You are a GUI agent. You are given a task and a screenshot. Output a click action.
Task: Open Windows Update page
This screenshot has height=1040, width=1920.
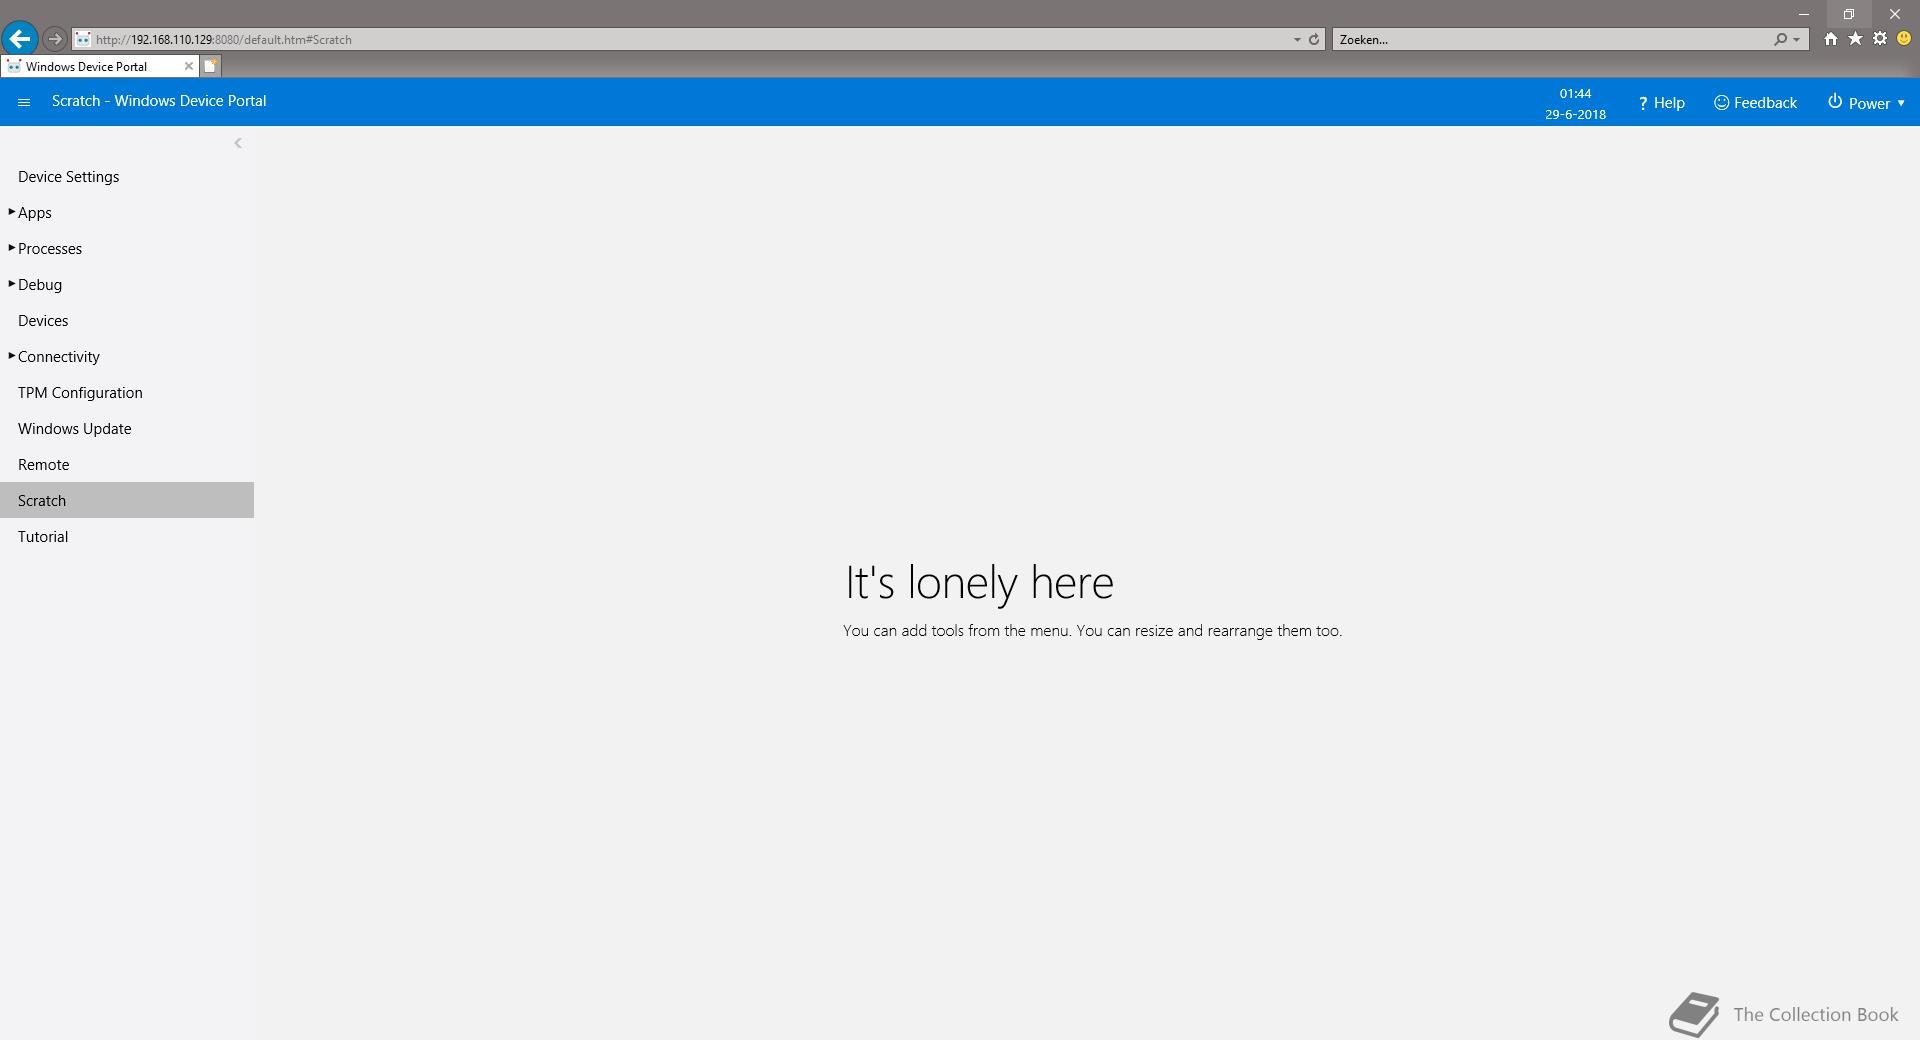tap(127, 429)
